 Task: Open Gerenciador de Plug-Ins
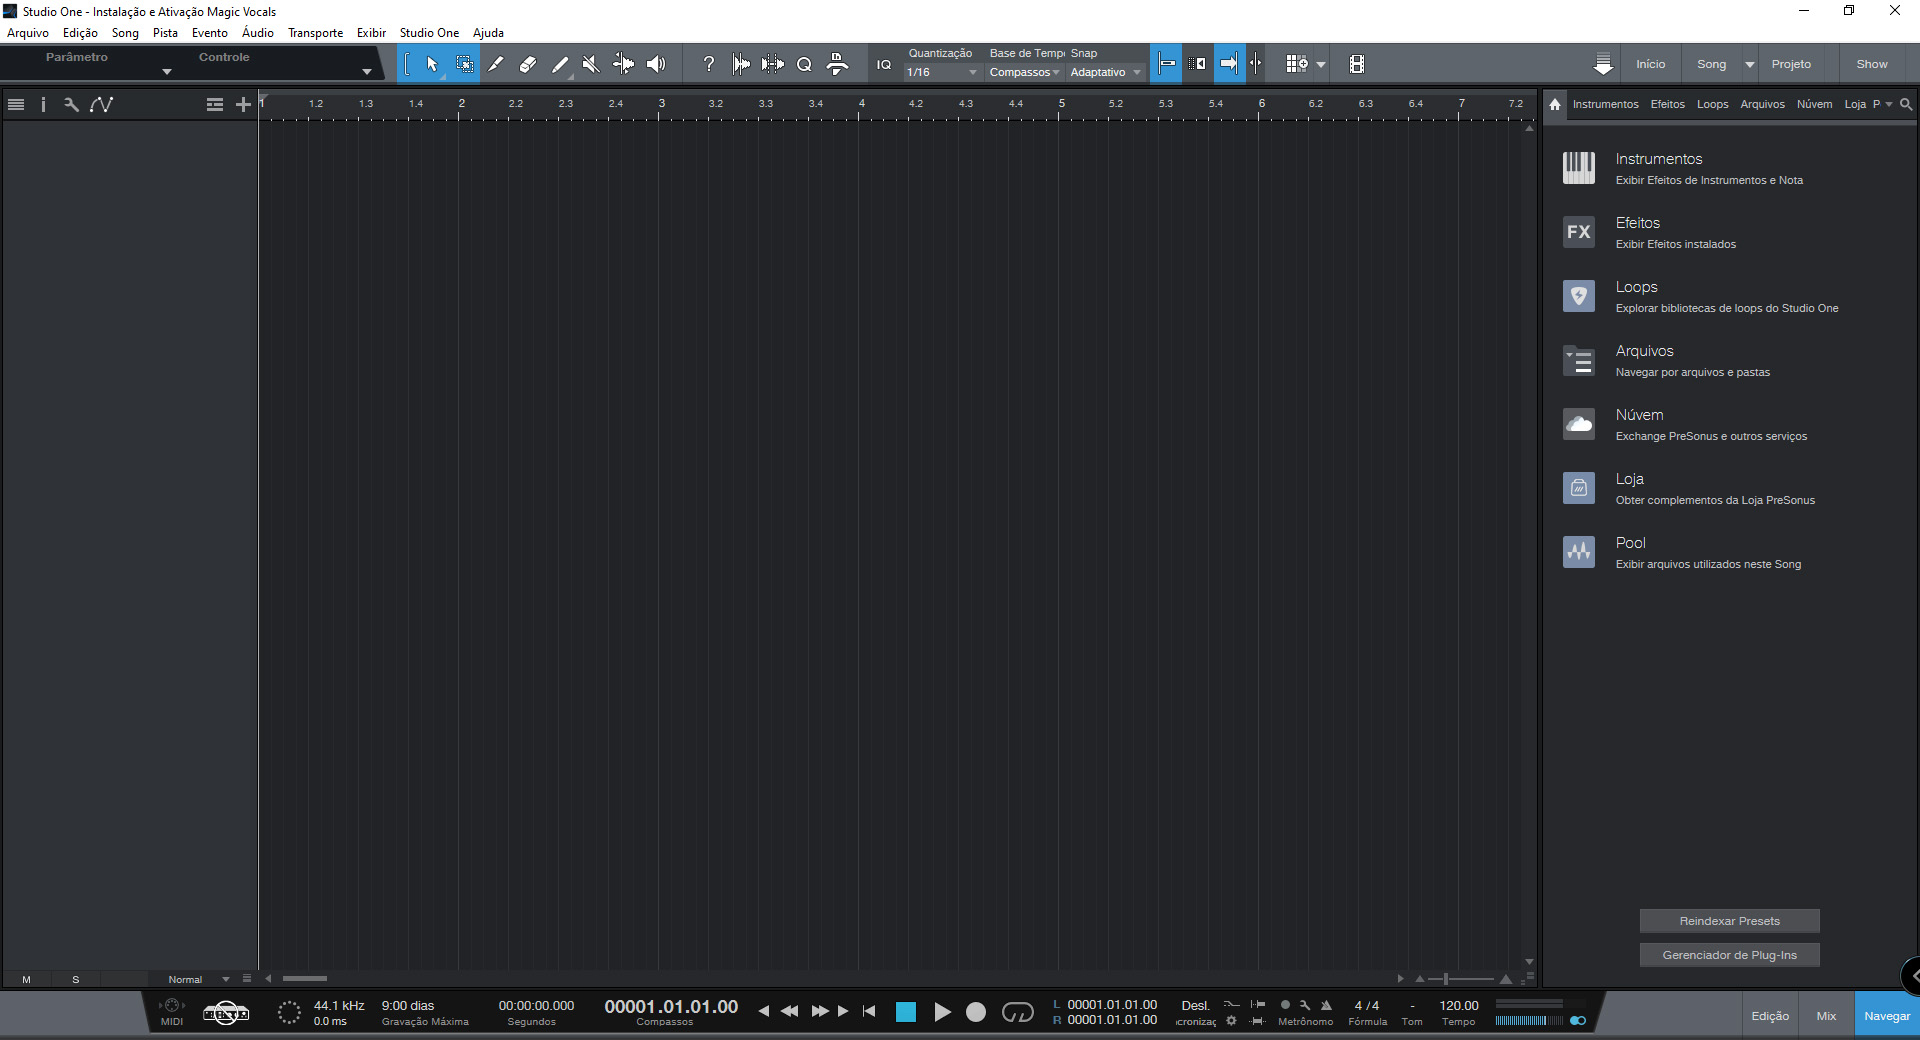pos(1729,955)
